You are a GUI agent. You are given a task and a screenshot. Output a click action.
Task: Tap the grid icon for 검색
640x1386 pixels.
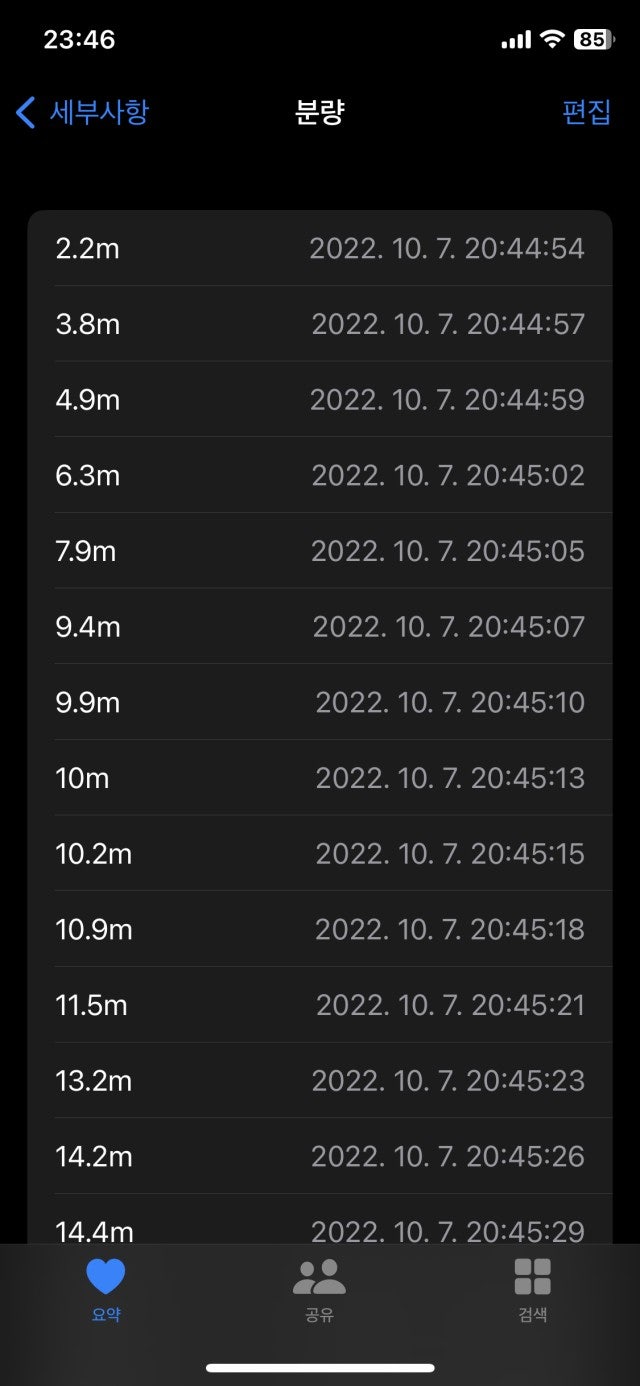click(532, 1277)
